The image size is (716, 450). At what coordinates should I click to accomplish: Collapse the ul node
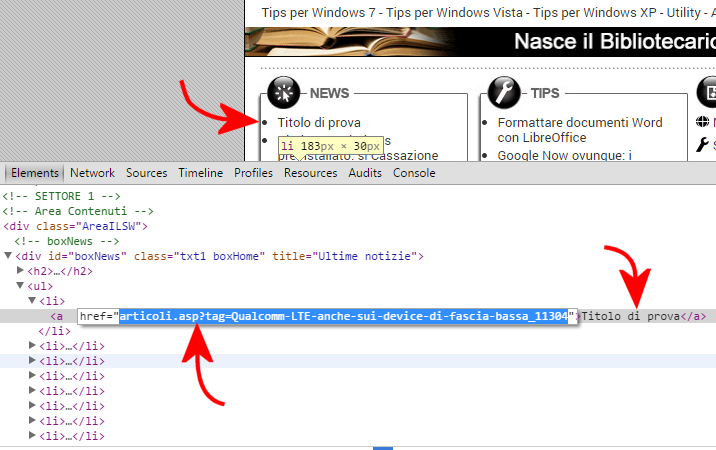pos(20,286)
